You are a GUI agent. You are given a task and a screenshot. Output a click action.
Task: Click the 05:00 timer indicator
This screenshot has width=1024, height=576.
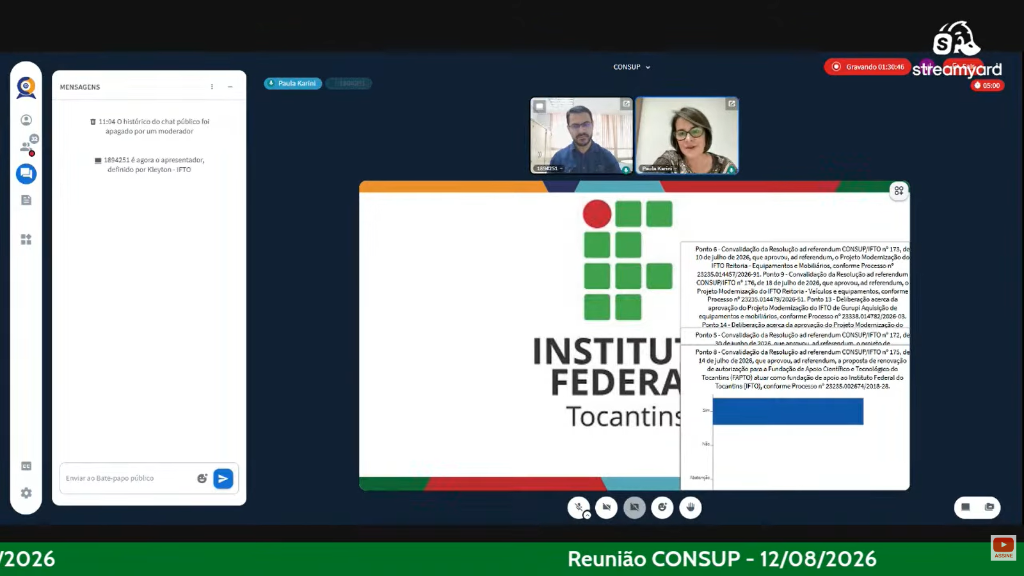click(x=987, y=86)
